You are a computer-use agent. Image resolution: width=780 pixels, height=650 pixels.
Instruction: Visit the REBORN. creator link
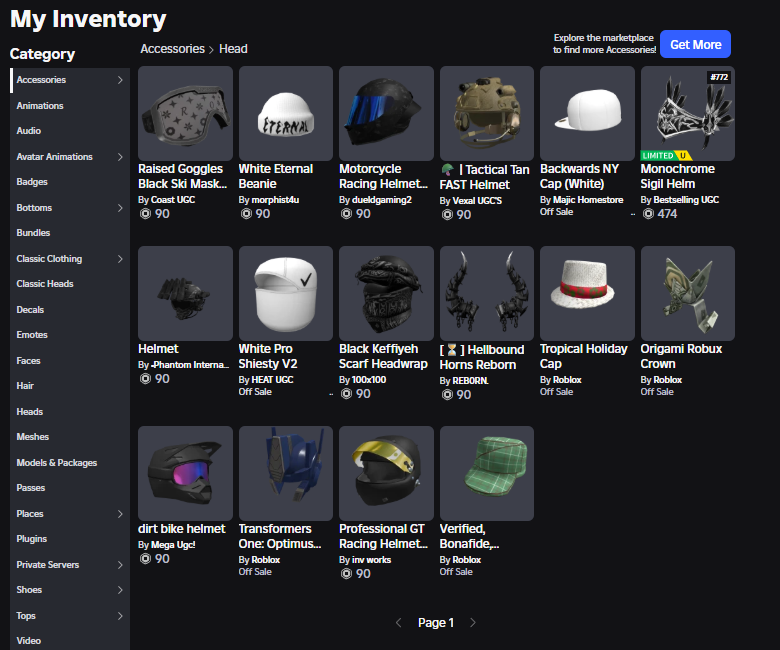click(471, 381)
